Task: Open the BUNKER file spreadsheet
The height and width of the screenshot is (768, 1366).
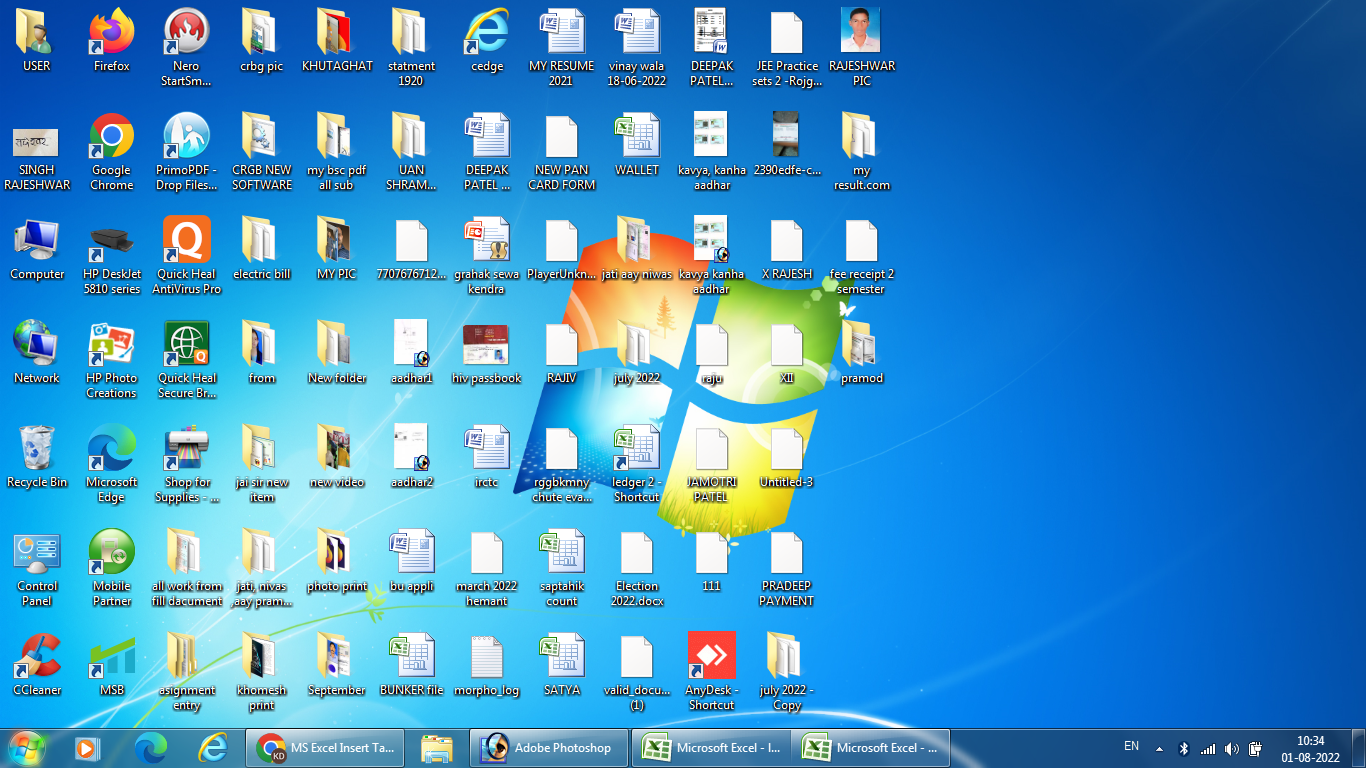Action: (412, 665)
